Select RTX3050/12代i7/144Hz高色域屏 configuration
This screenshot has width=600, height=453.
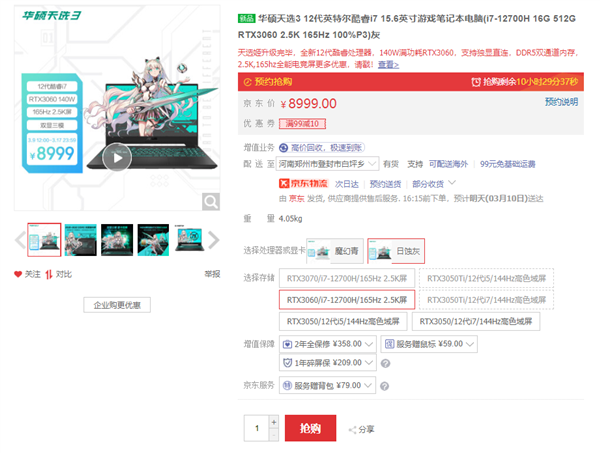476,321
